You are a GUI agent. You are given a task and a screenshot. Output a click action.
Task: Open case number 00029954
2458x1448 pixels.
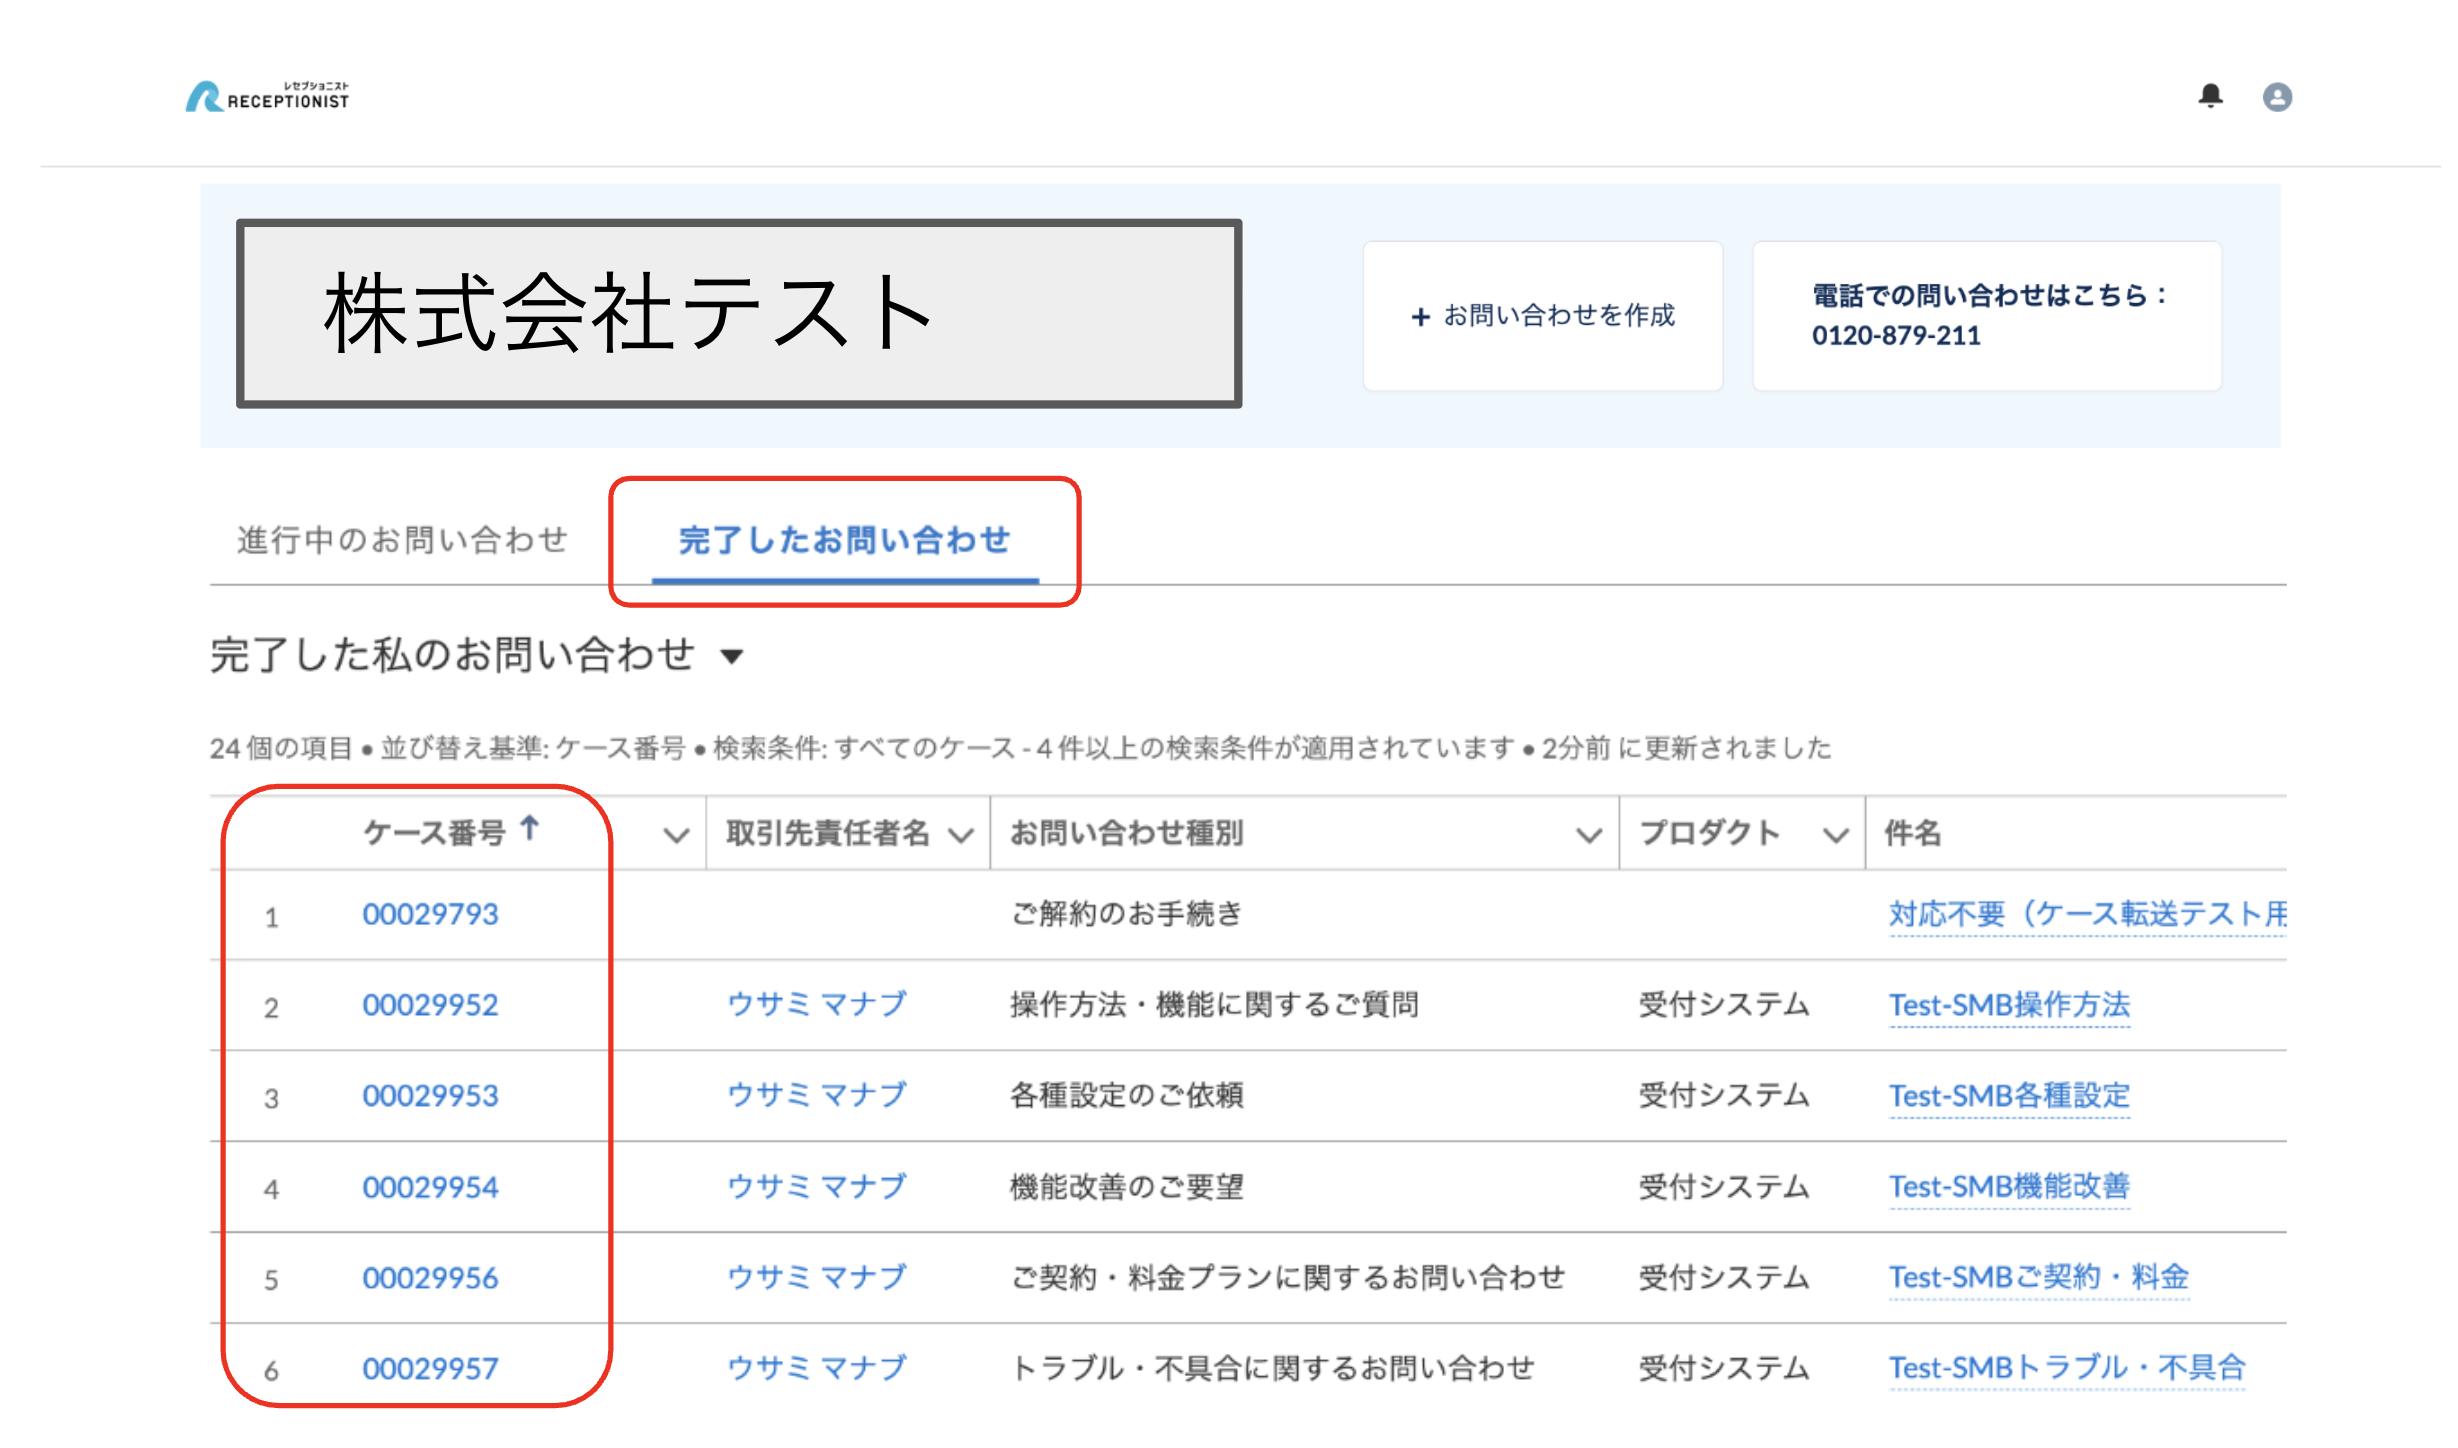coord(430,1187)
